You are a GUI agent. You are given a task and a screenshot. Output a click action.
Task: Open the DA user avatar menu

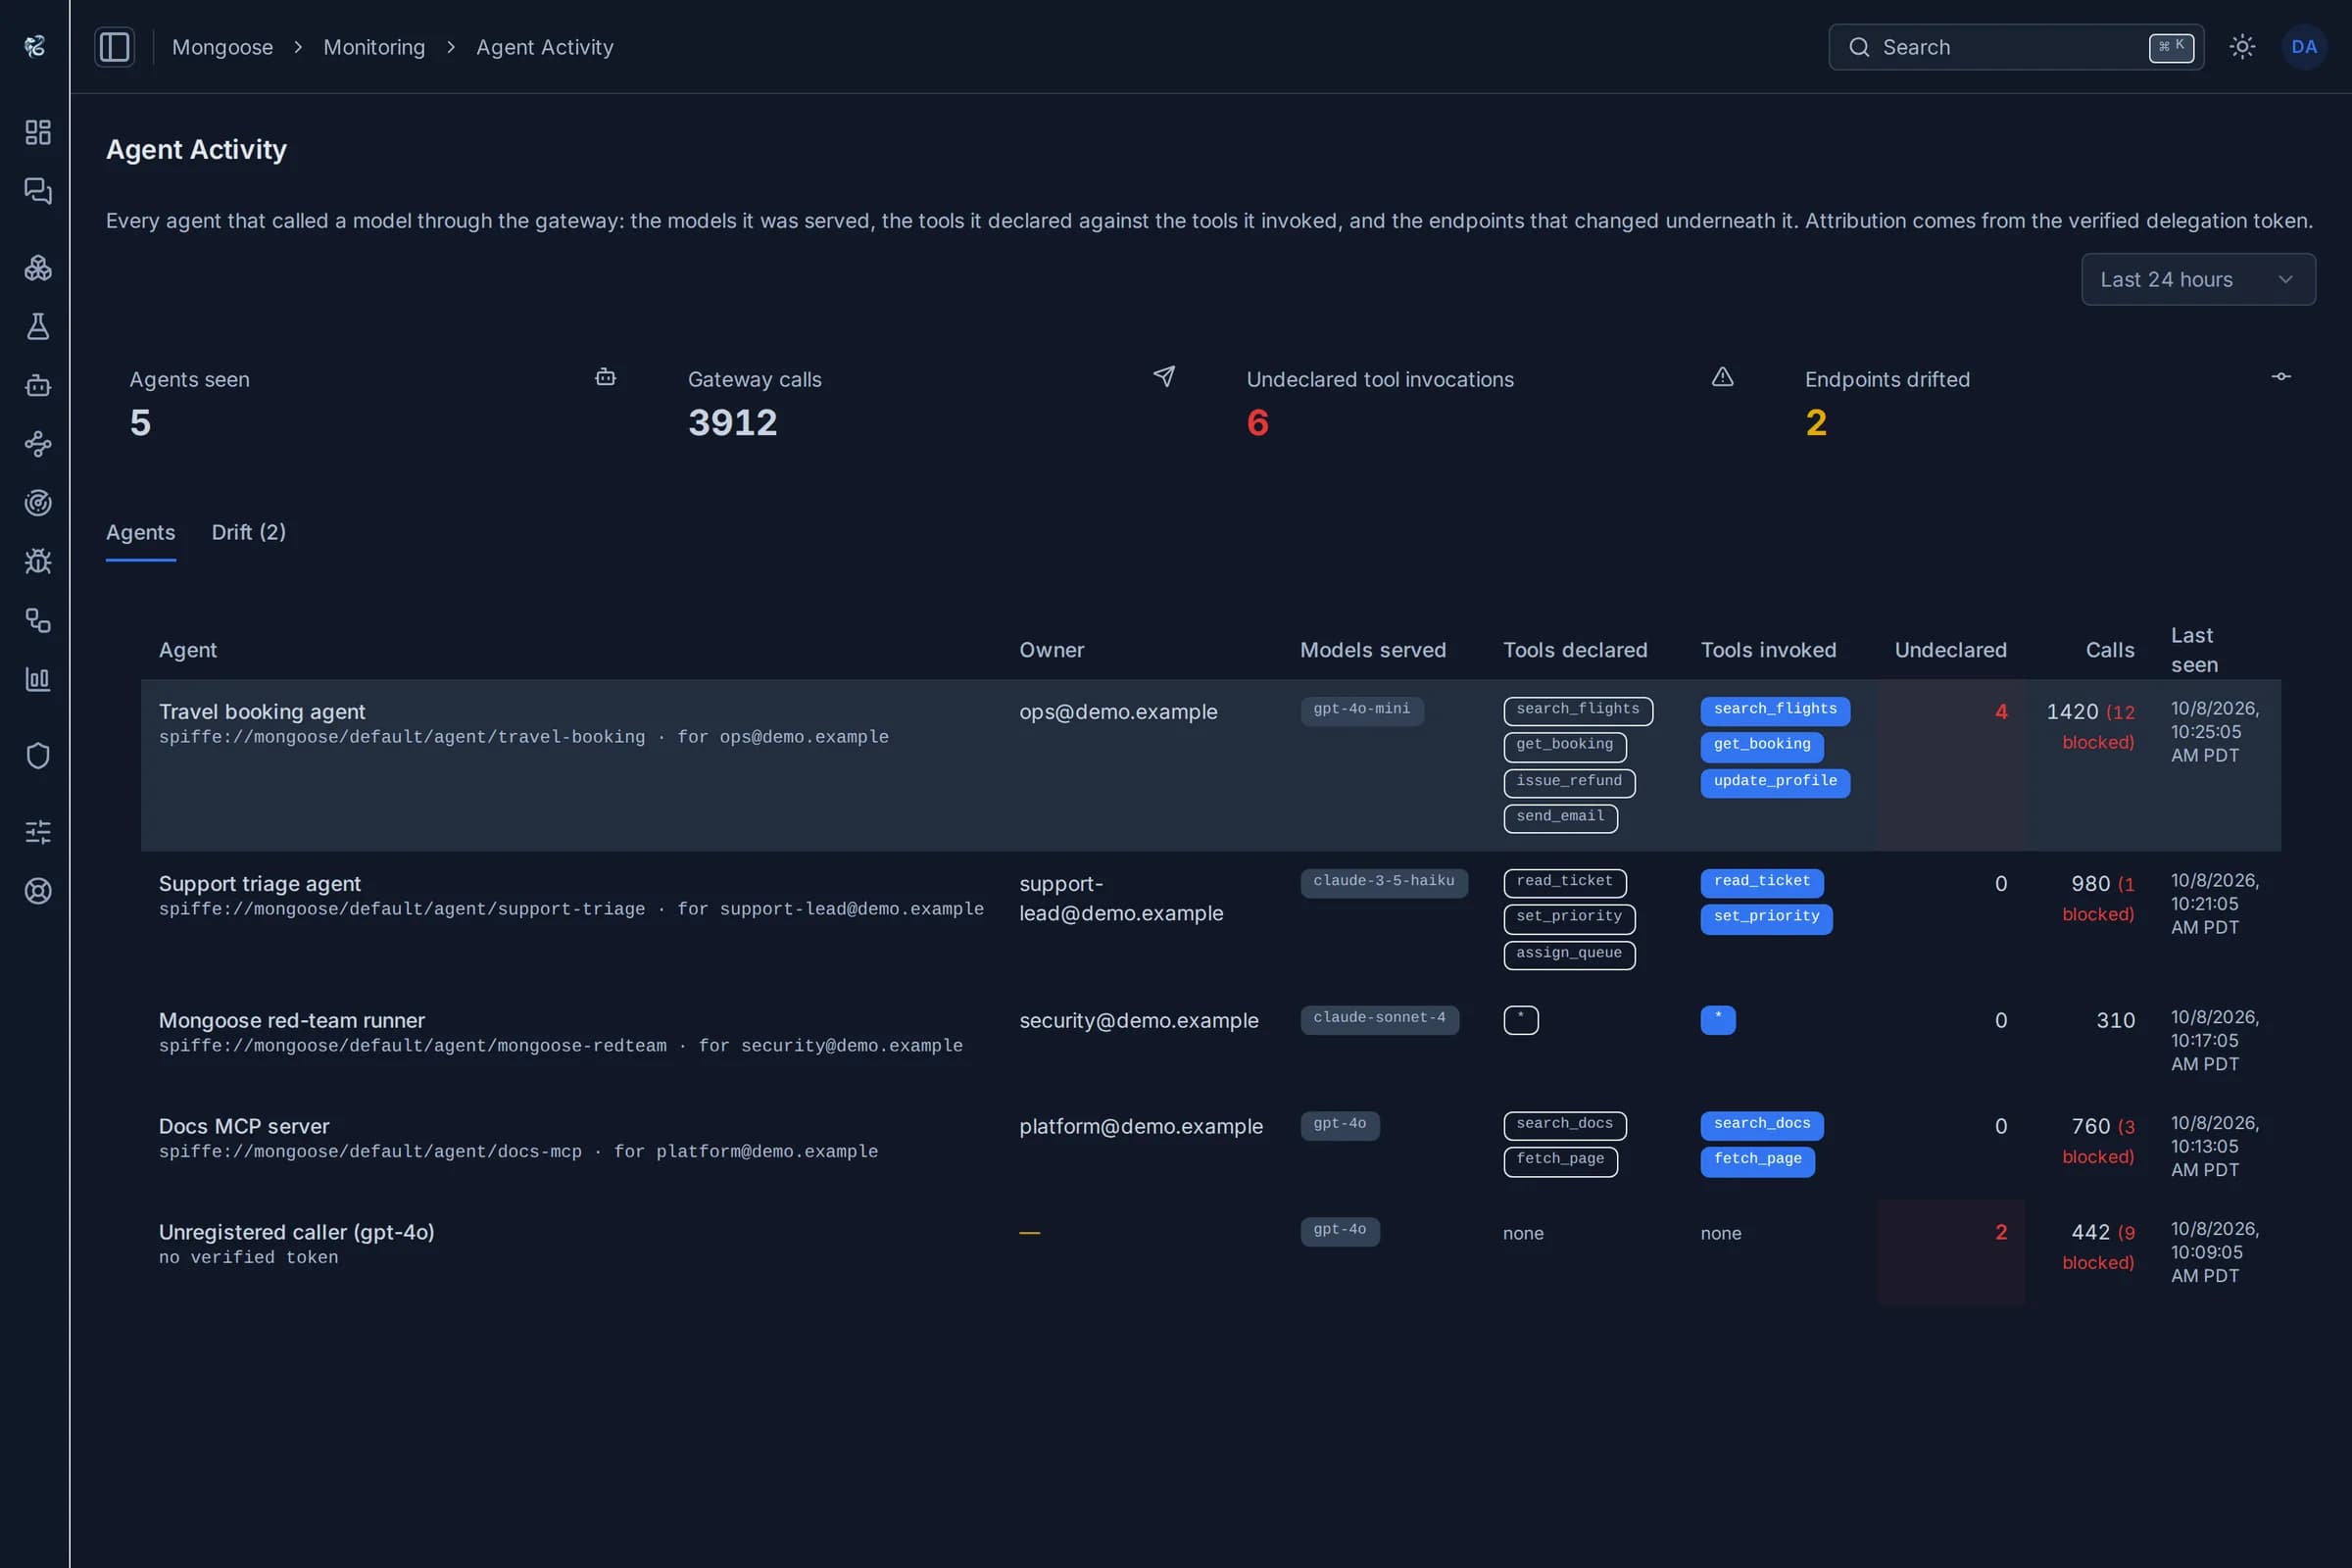[x=2304, y=47]
